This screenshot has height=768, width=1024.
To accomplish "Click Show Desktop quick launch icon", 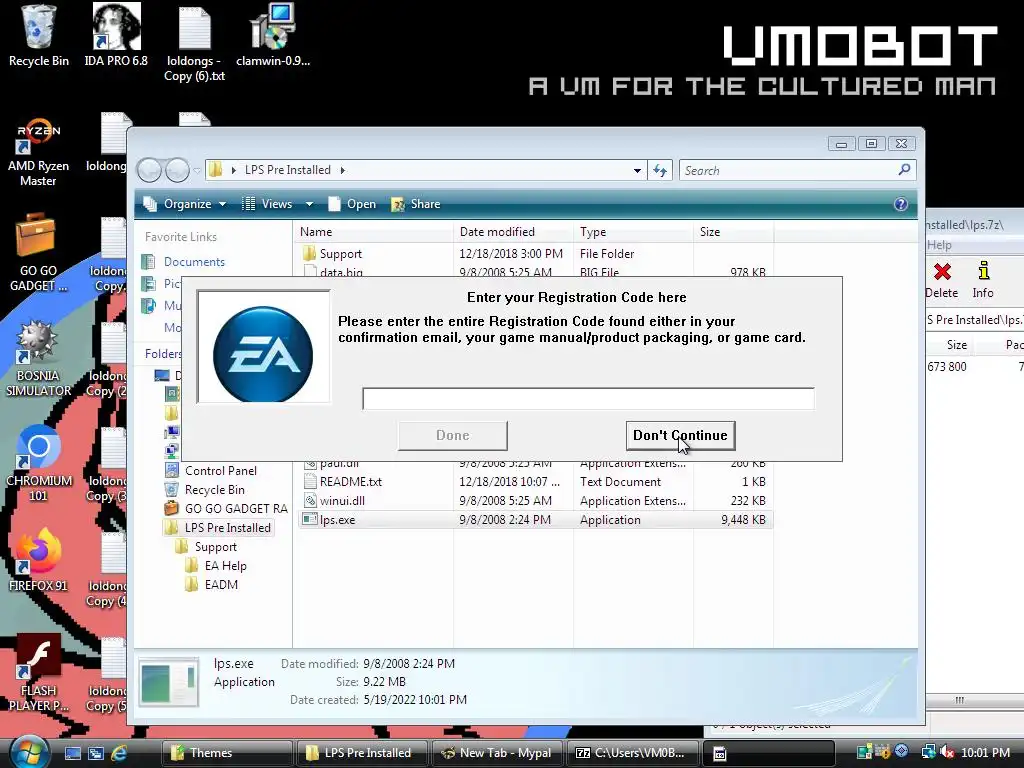I will tap(72, 753).
